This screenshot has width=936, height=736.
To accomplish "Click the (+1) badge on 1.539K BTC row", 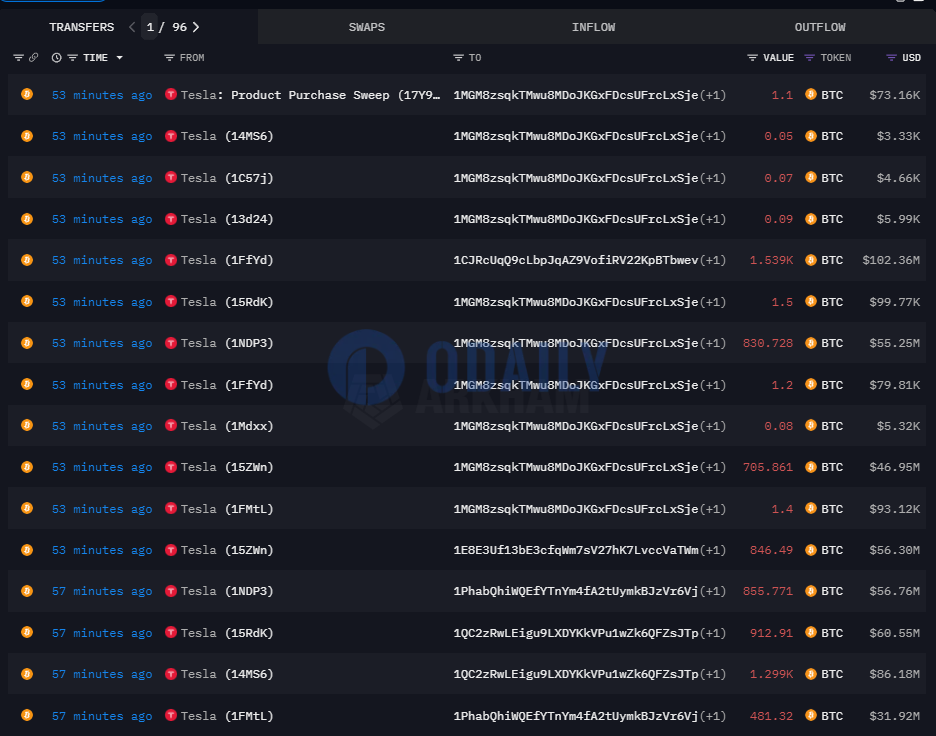I will click(x=713, y=260).
